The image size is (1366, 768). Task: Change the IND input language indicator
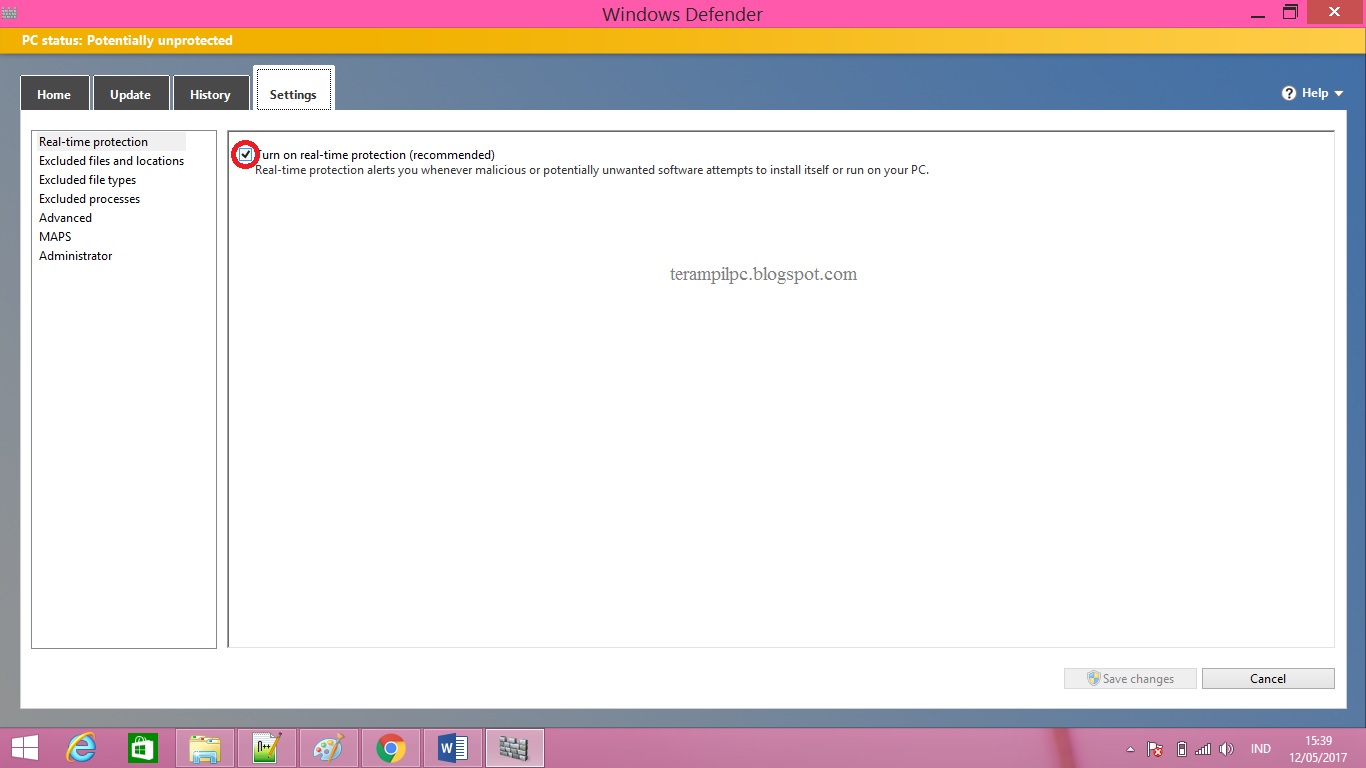pos(1261,749)
